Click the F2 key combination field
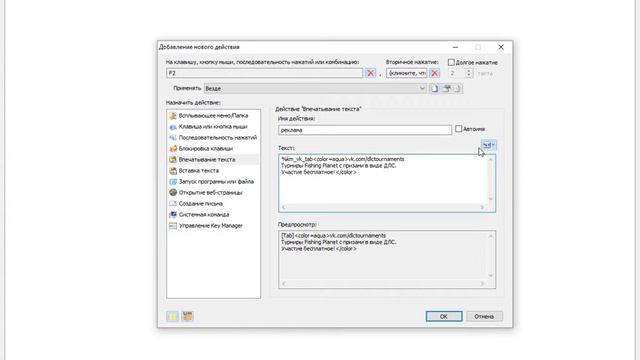Viewport: 640px width, 360px height. click(264, 73)
